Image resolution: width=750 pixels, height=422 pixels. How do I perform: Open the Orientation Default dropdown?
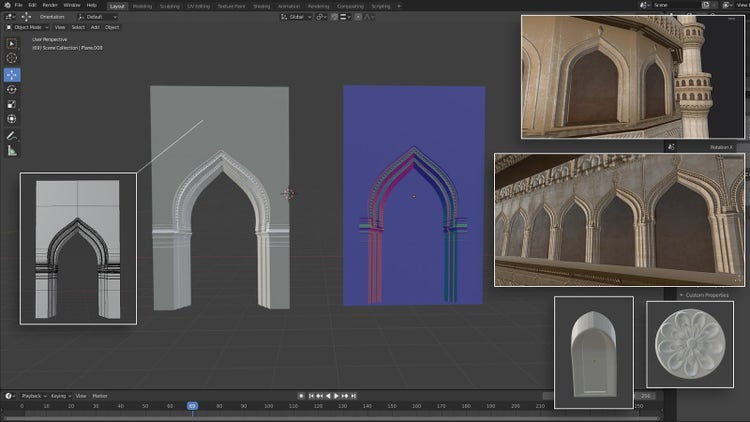point(99,17)
